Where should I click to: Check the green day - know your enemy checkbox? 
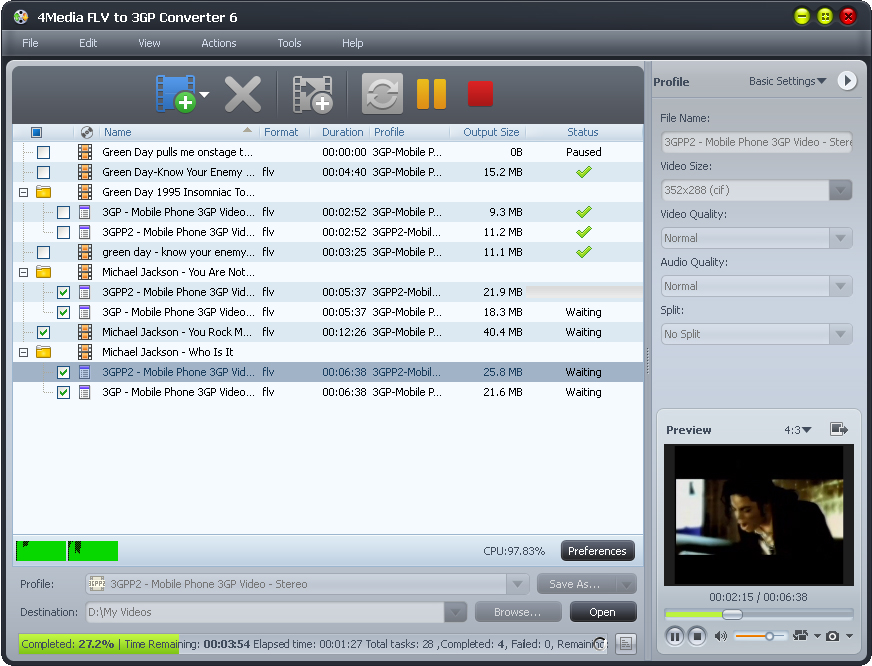pos(43,252)
